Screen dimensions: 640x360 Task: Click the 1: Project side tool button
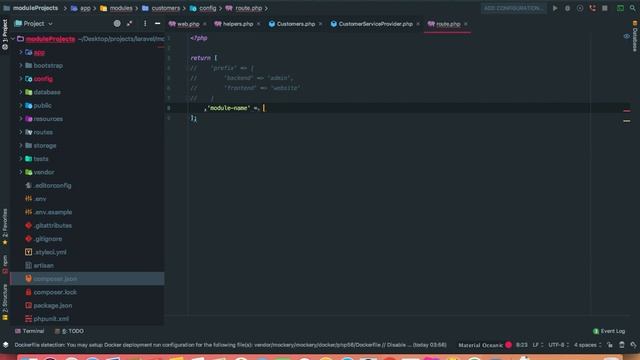tap(5, 35)
